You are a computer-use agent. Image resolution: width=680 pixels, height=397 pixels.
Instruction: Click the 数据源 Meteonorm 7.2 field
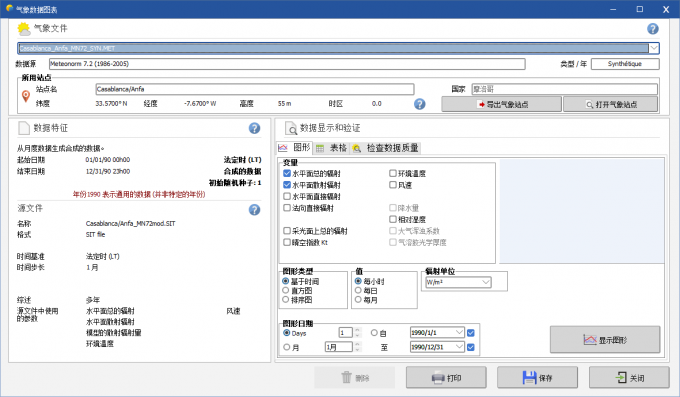click(287, 64)
